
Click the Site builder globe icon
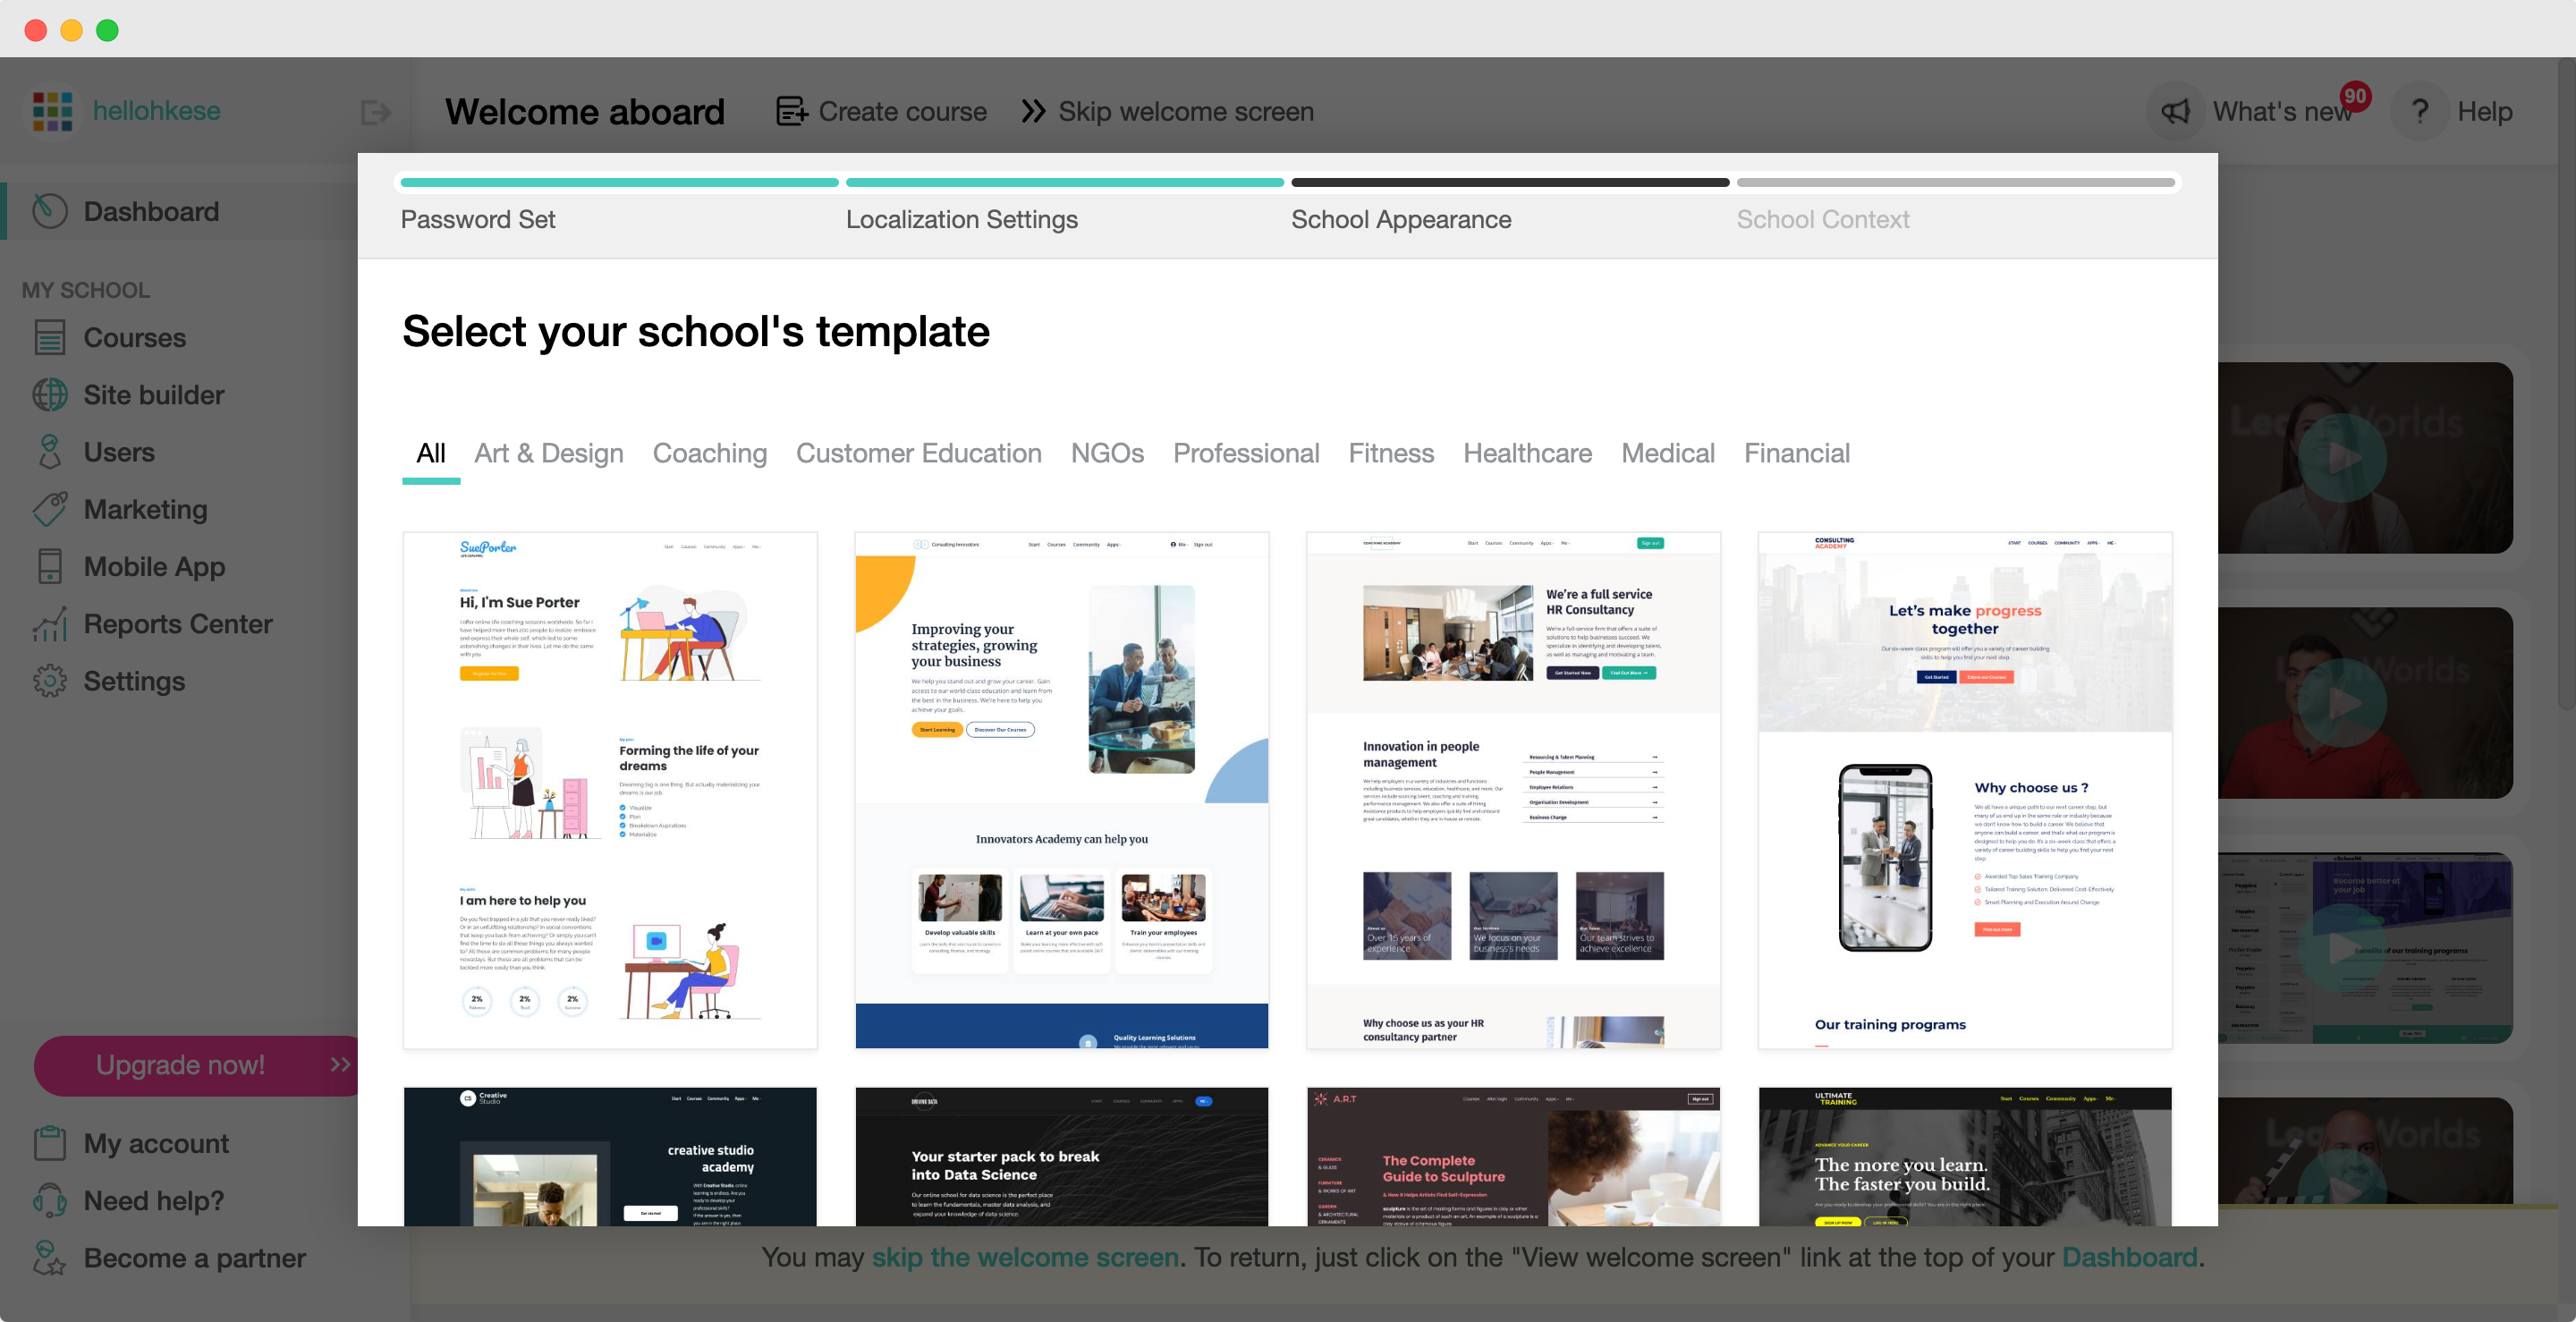49,395
